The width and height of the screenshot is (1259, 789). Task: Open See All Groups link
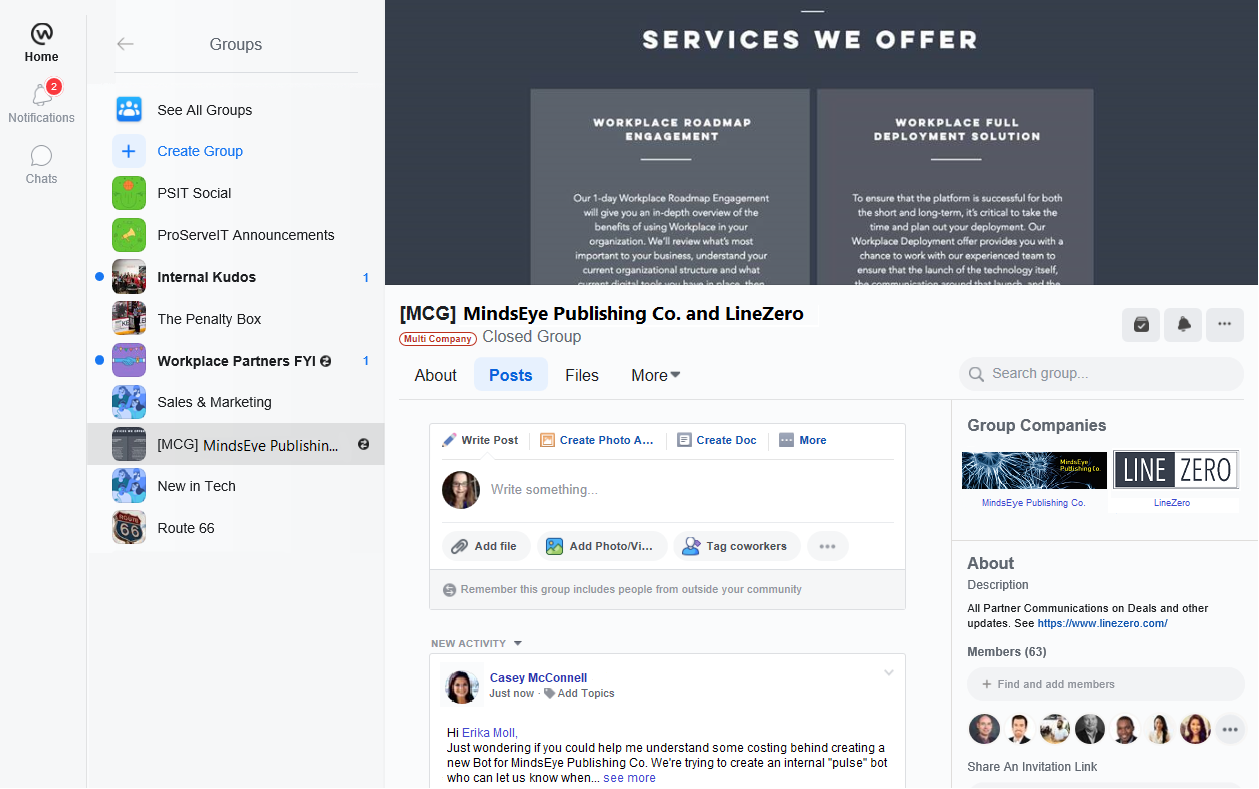[x=204, y=110]
